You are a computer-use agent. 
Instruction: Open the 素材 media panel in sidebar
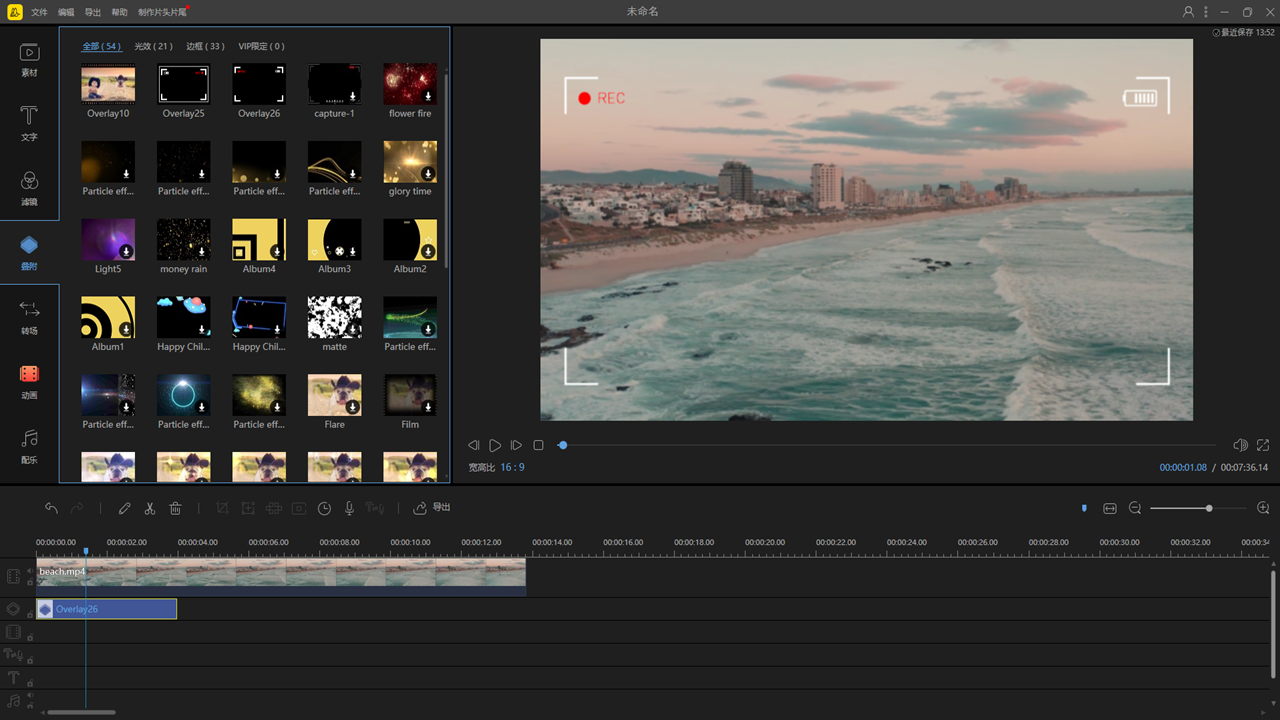pos(29,59)
